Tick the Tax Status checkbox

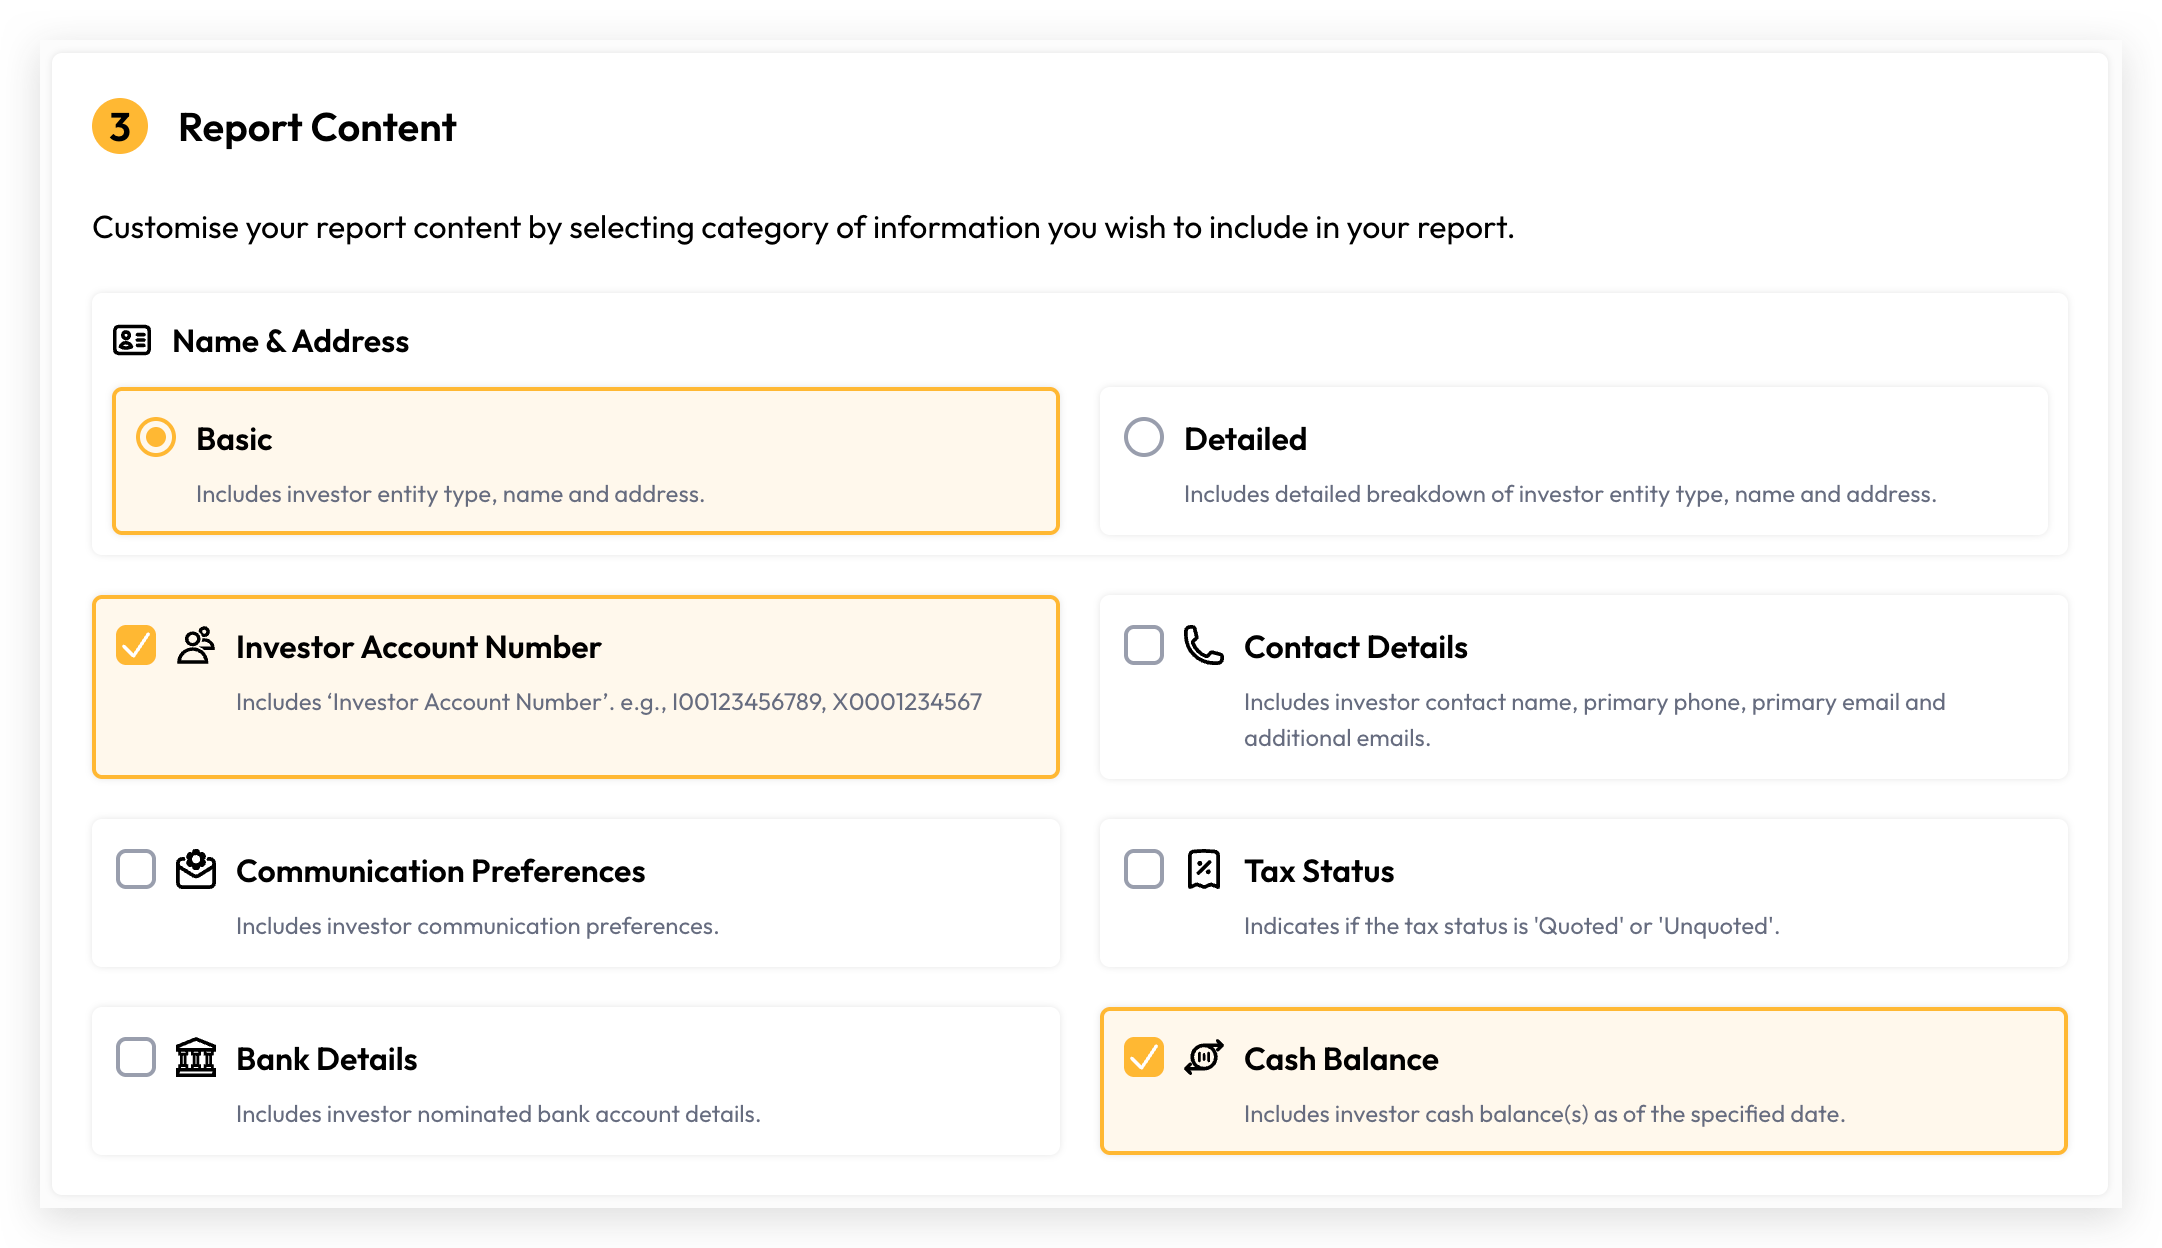tap(1144, 870)
